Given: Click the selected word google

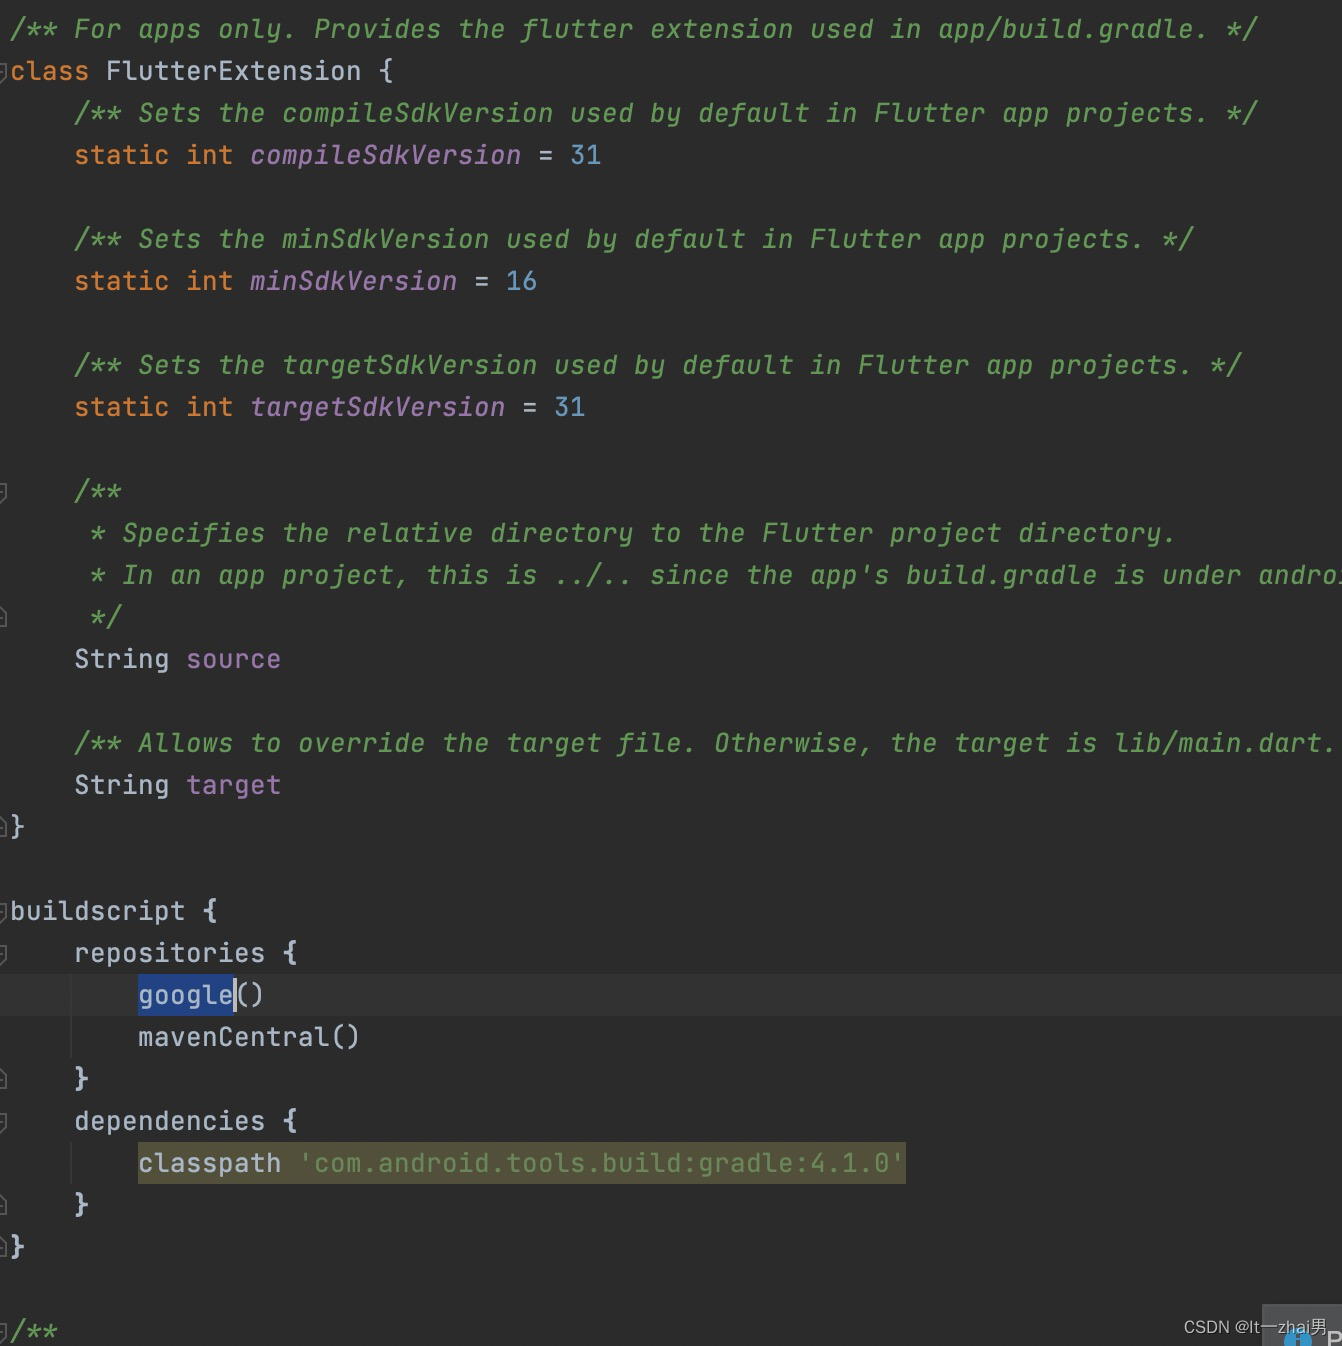Looking at the screenshot, I should (186, 995).
